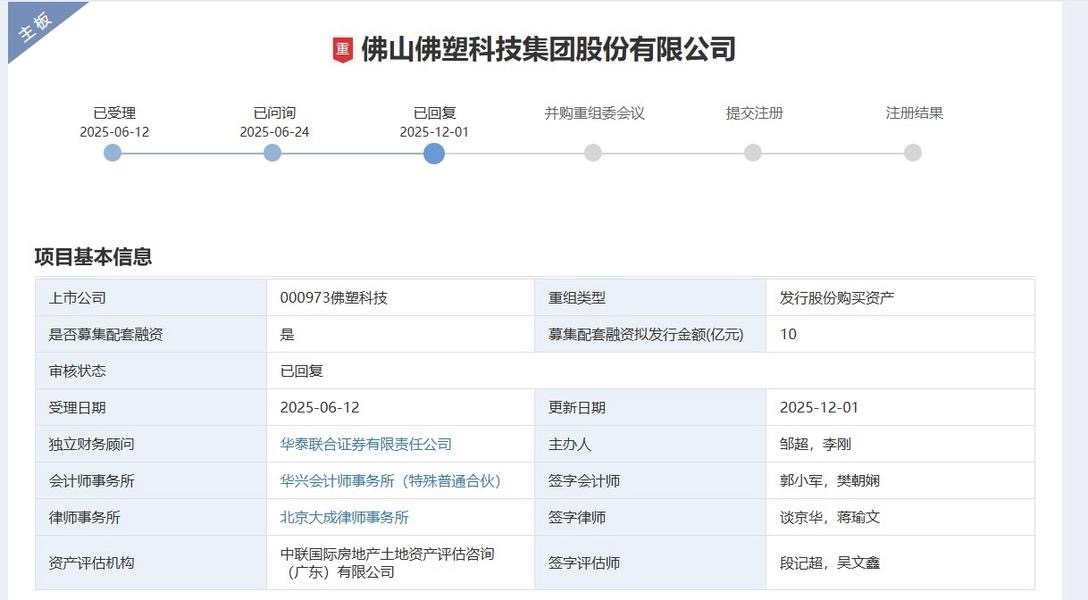Click the 2025-06-24 date under 已问询
Image resolution: width=1088 pixels, height=600 pixels.
[x=274, y=132]
